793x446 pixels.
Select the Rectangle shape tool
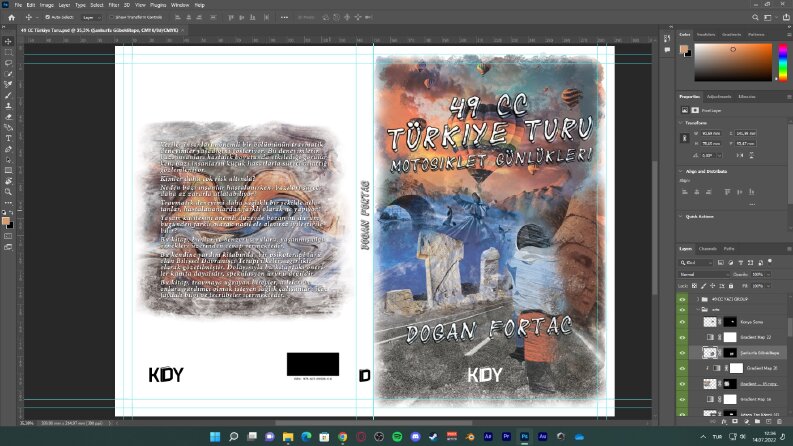pos(8,170)
